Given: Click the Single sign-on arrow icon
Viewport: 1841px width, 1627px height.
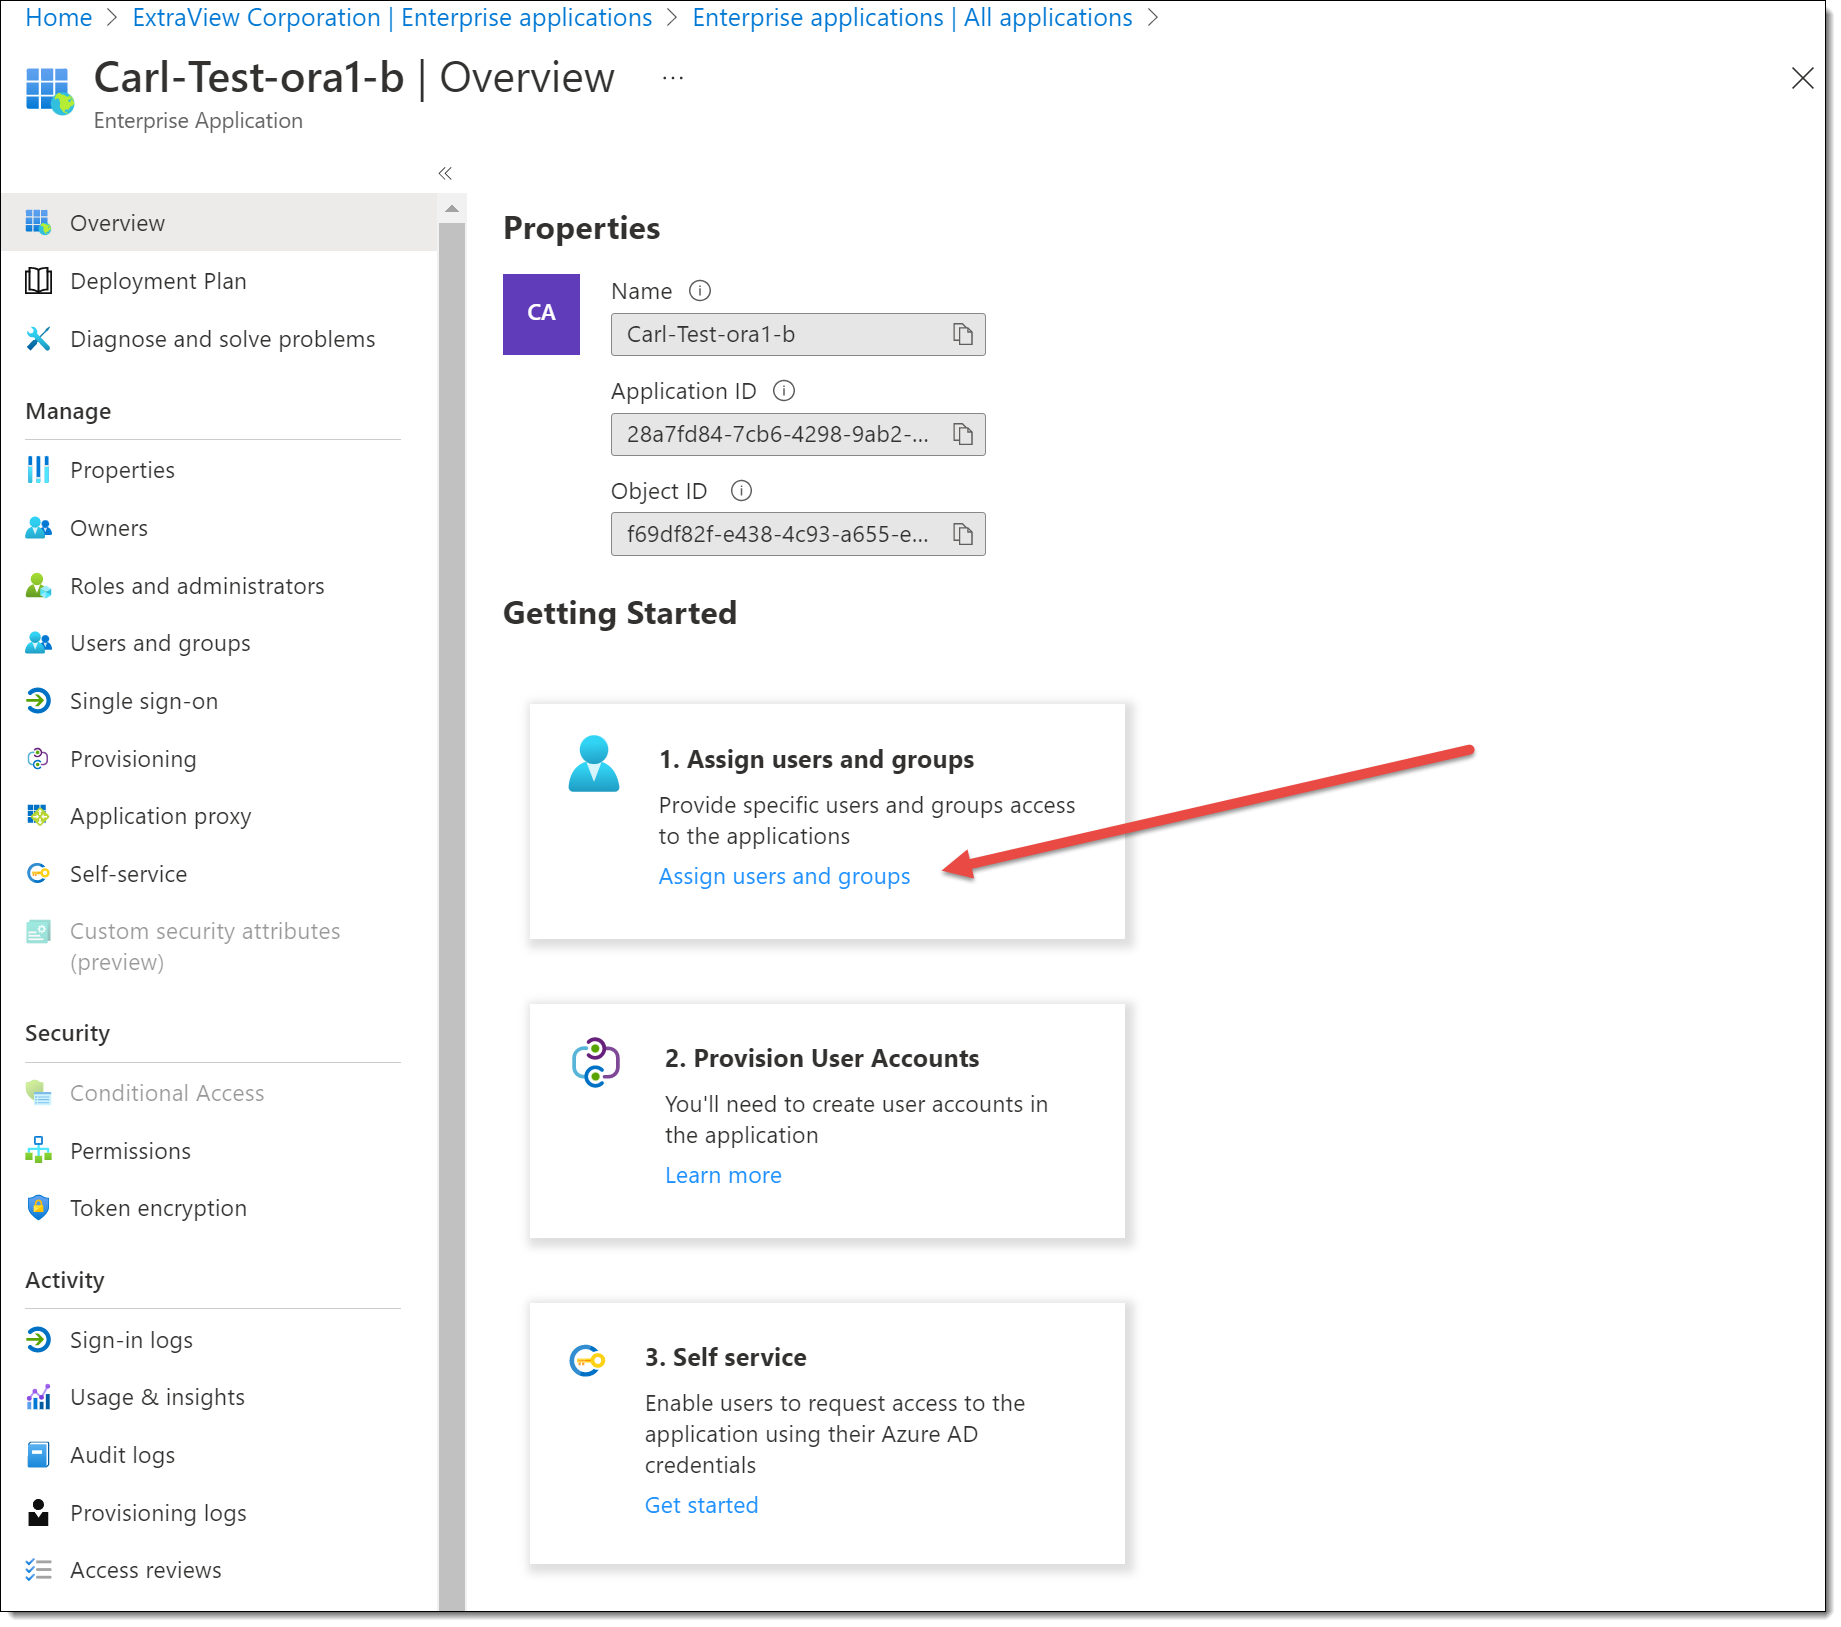Looking at the screenshot, I should (38, 701).
